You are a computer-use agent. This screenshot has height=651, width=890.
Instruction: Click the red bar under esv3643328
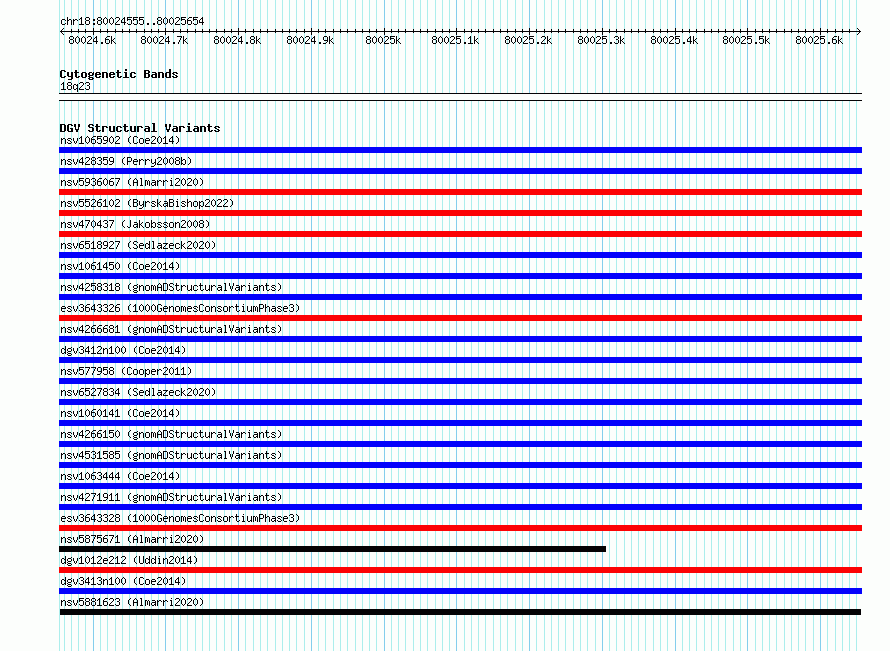tap(460, 528)
